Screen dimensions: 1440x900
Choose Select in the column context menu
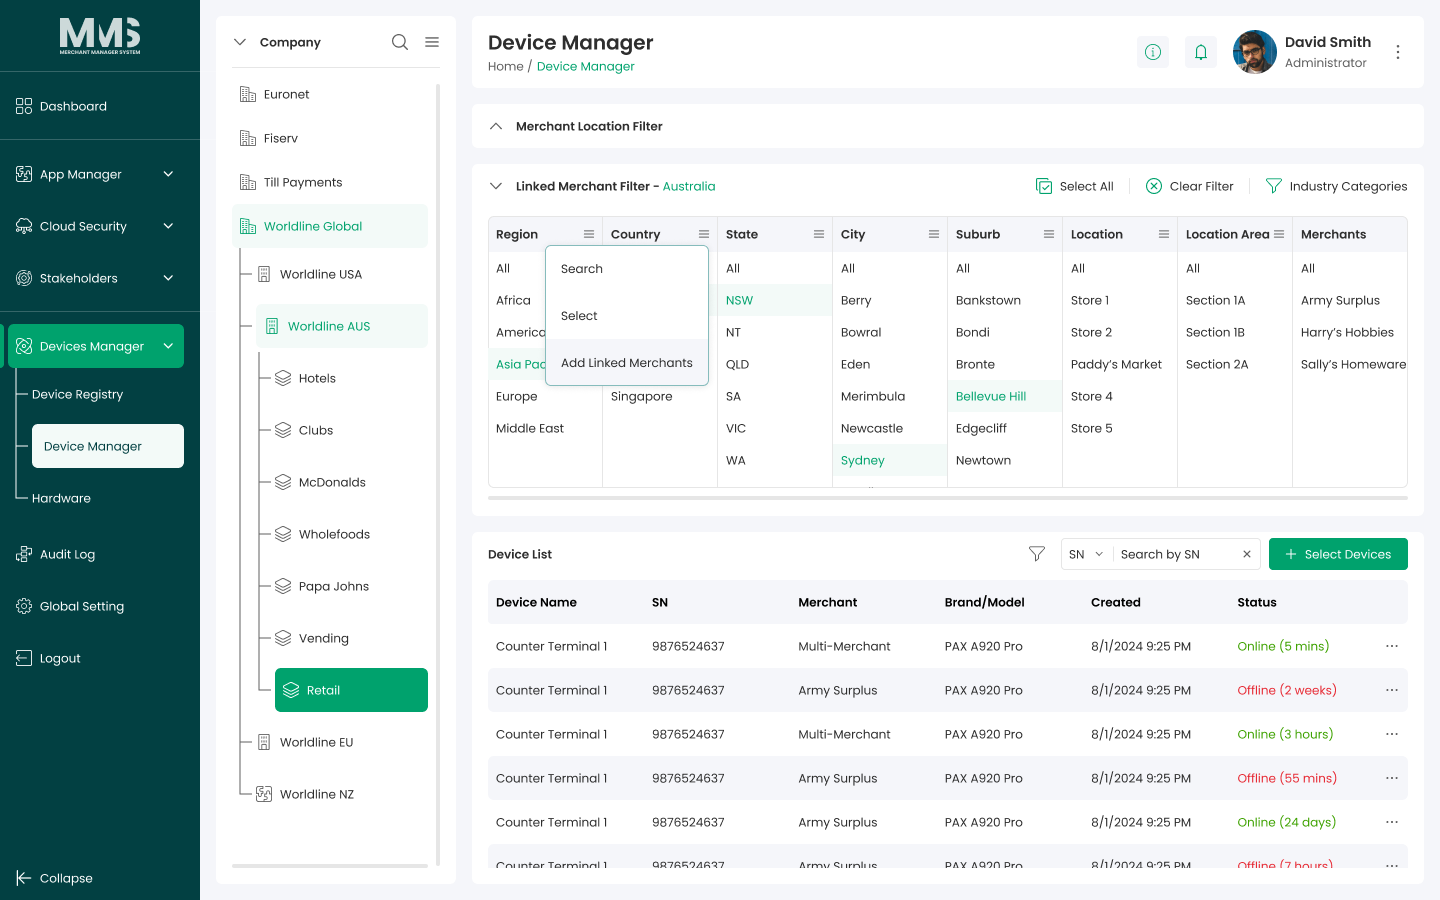tap(627, 316)
